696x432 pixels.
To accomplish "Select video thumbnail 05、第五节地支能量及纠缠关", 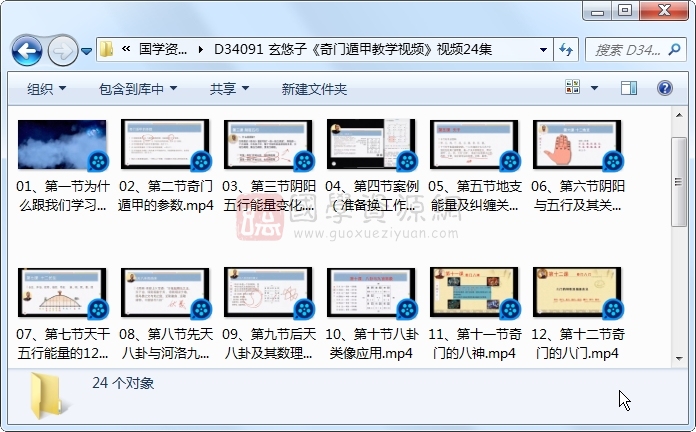I will pyautogui.click(x=475, y=145).
